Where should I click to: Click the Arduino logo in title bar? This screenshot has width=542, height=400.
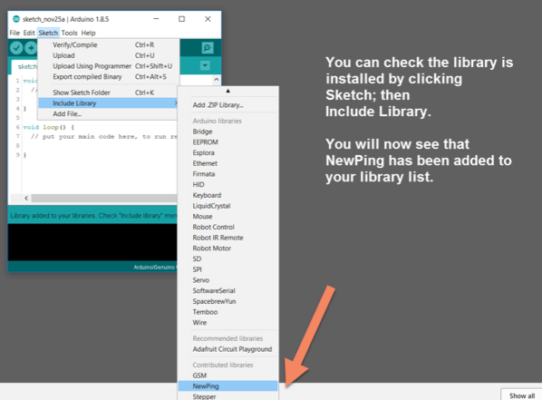(16, 19)
